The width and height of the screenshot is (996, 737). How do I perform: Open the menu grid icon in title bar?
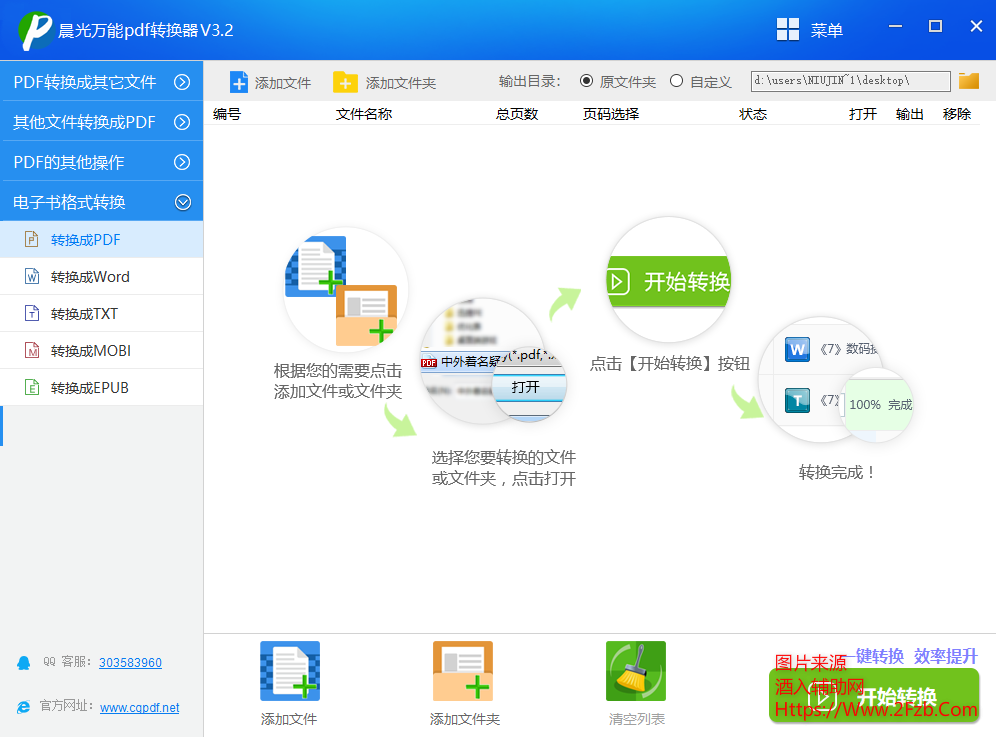788,30
